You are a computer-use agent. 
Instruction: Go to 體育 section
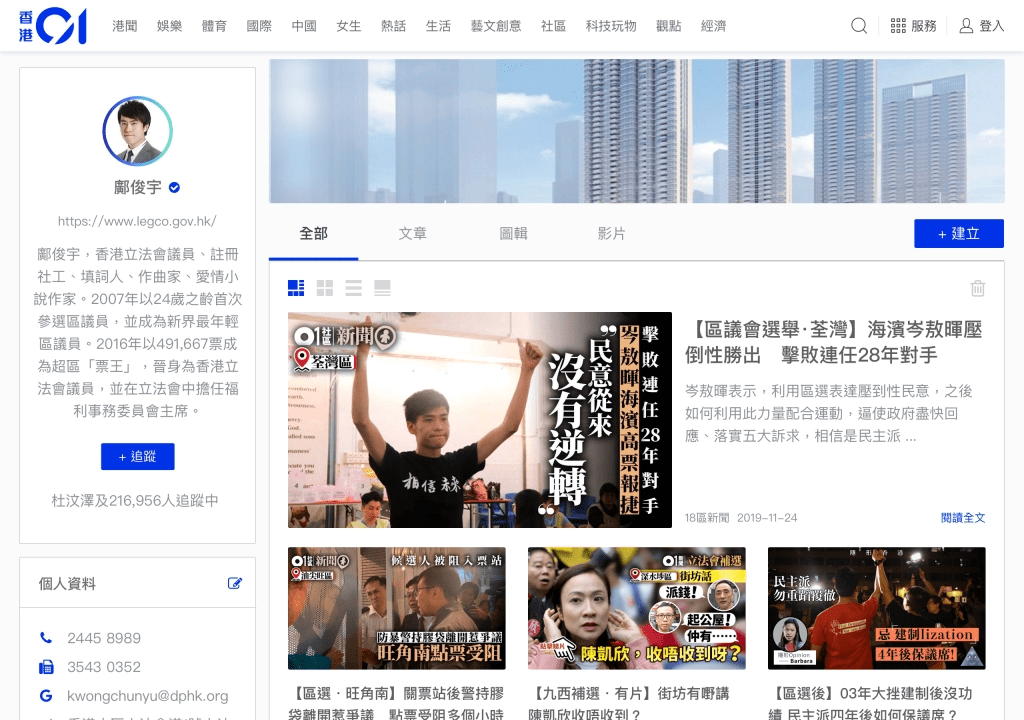[214, 26]
